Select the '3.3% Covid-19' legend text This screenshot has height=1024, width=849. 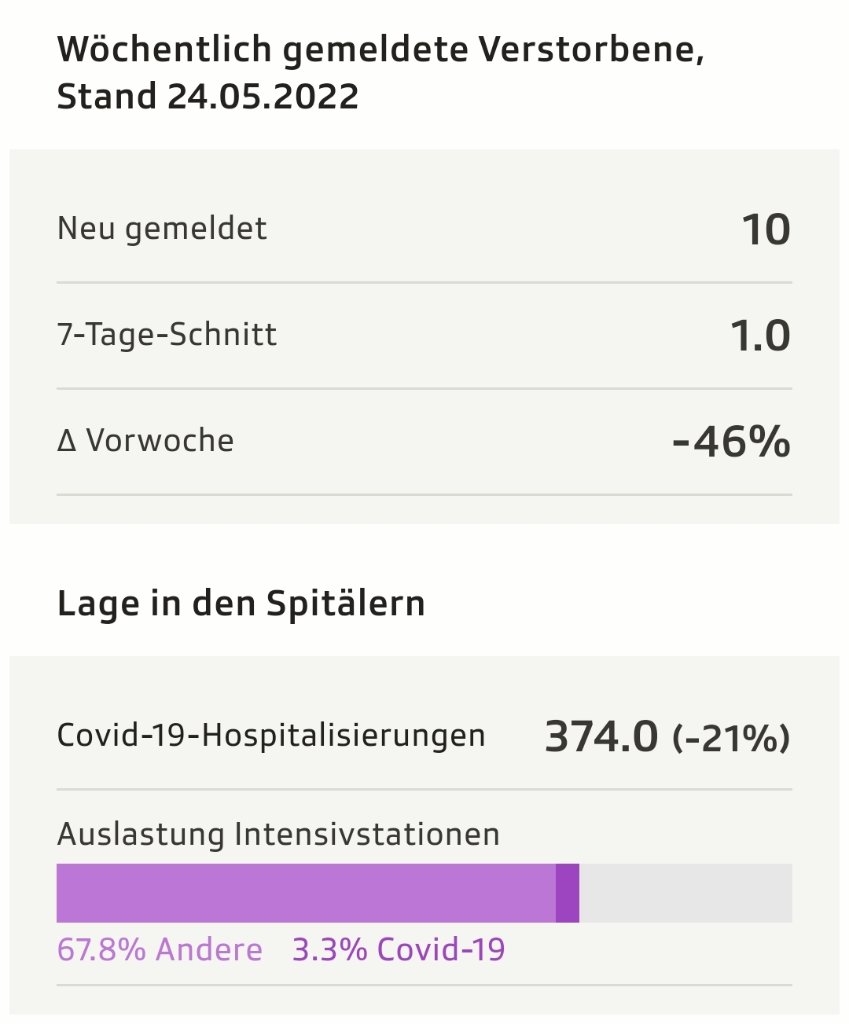(x=398, y=949)
